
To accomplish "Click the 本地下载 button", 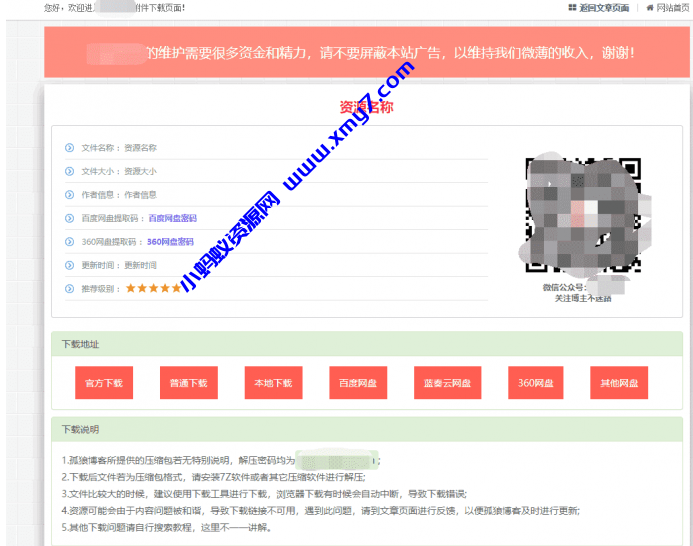I will [x=274, y=383].
